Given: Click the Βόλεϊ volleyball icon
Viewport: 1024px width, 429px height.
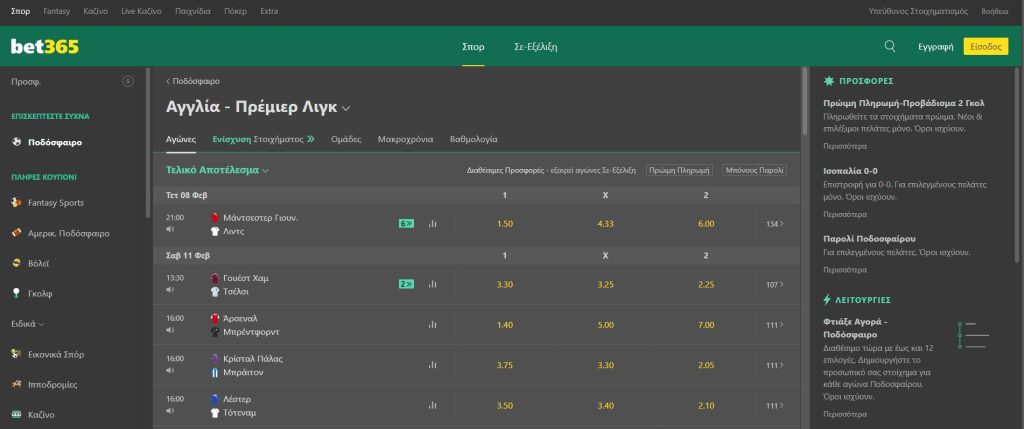Looking at the screenshot, I should (x=17, y=263).
